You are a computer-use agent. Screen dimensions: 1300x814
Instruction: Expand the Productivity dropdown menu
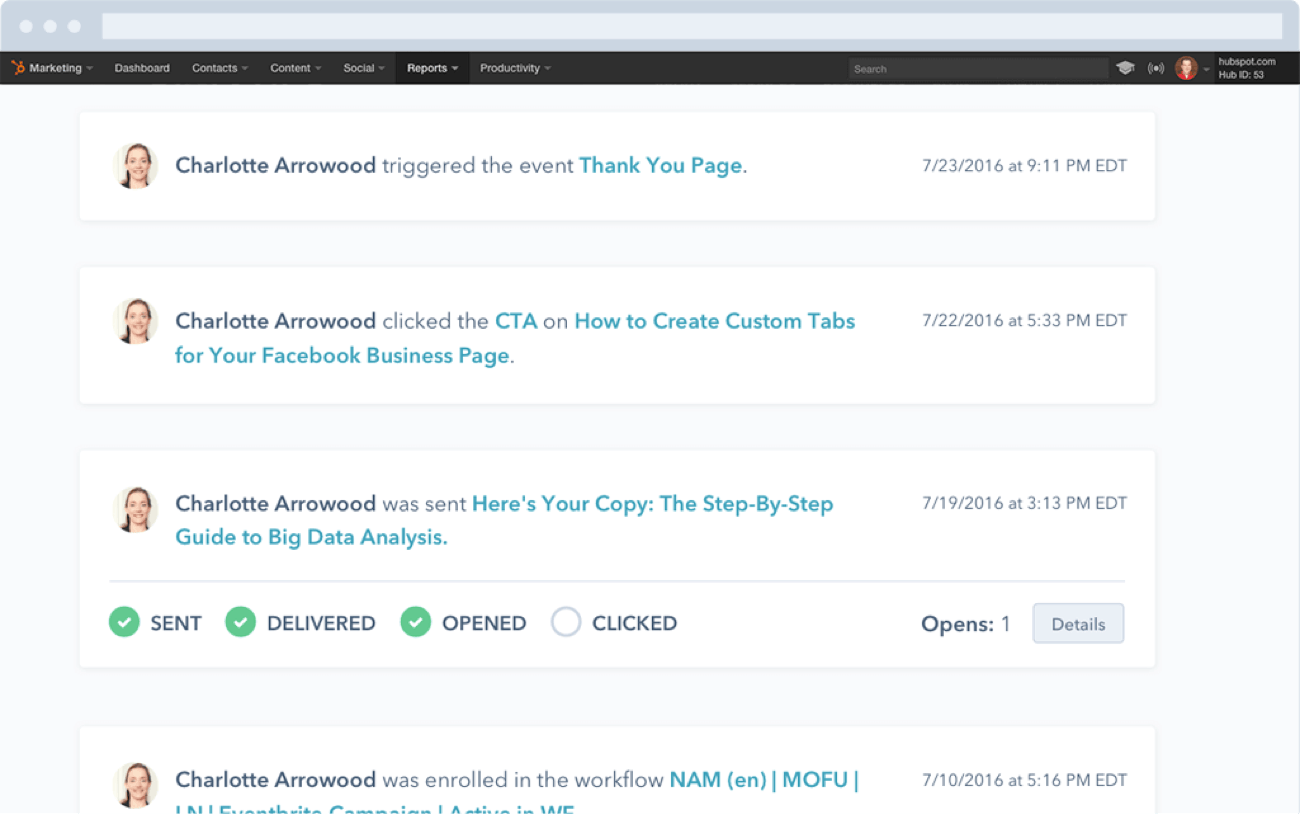point(515,68)
